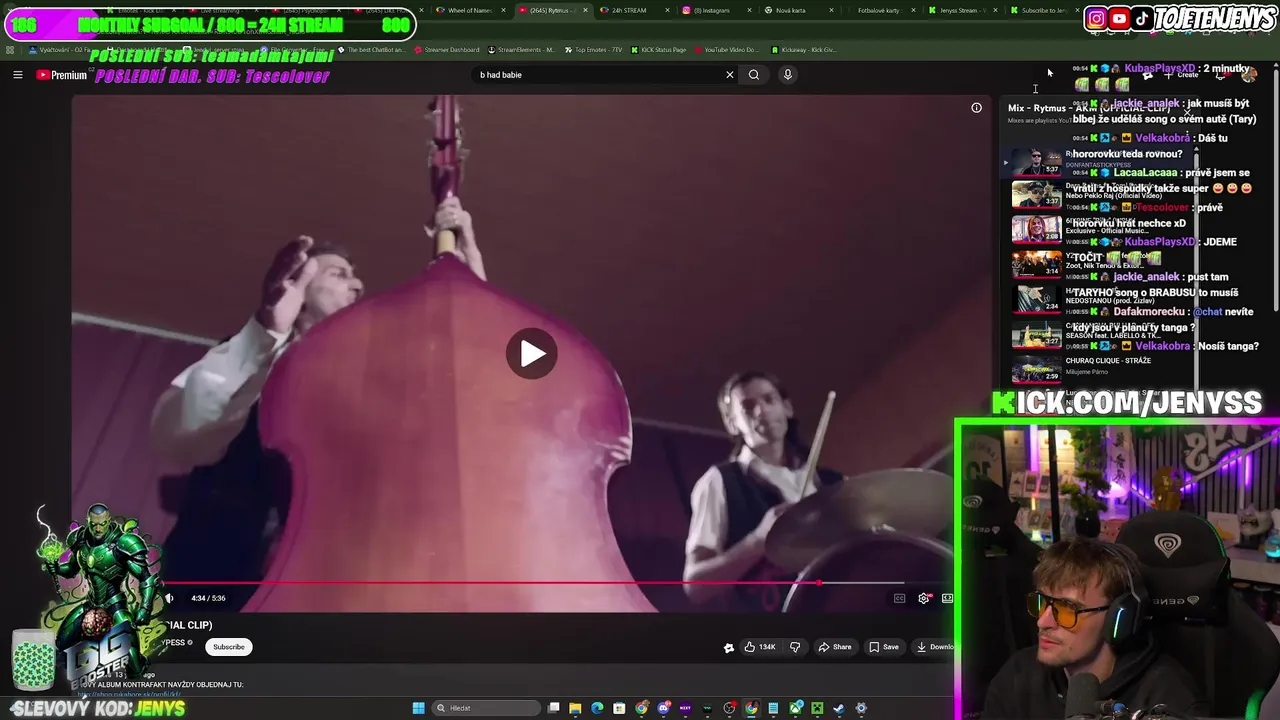
Task: Open OBS Studio from the taskbar
Action: click(x=729, y=708)
